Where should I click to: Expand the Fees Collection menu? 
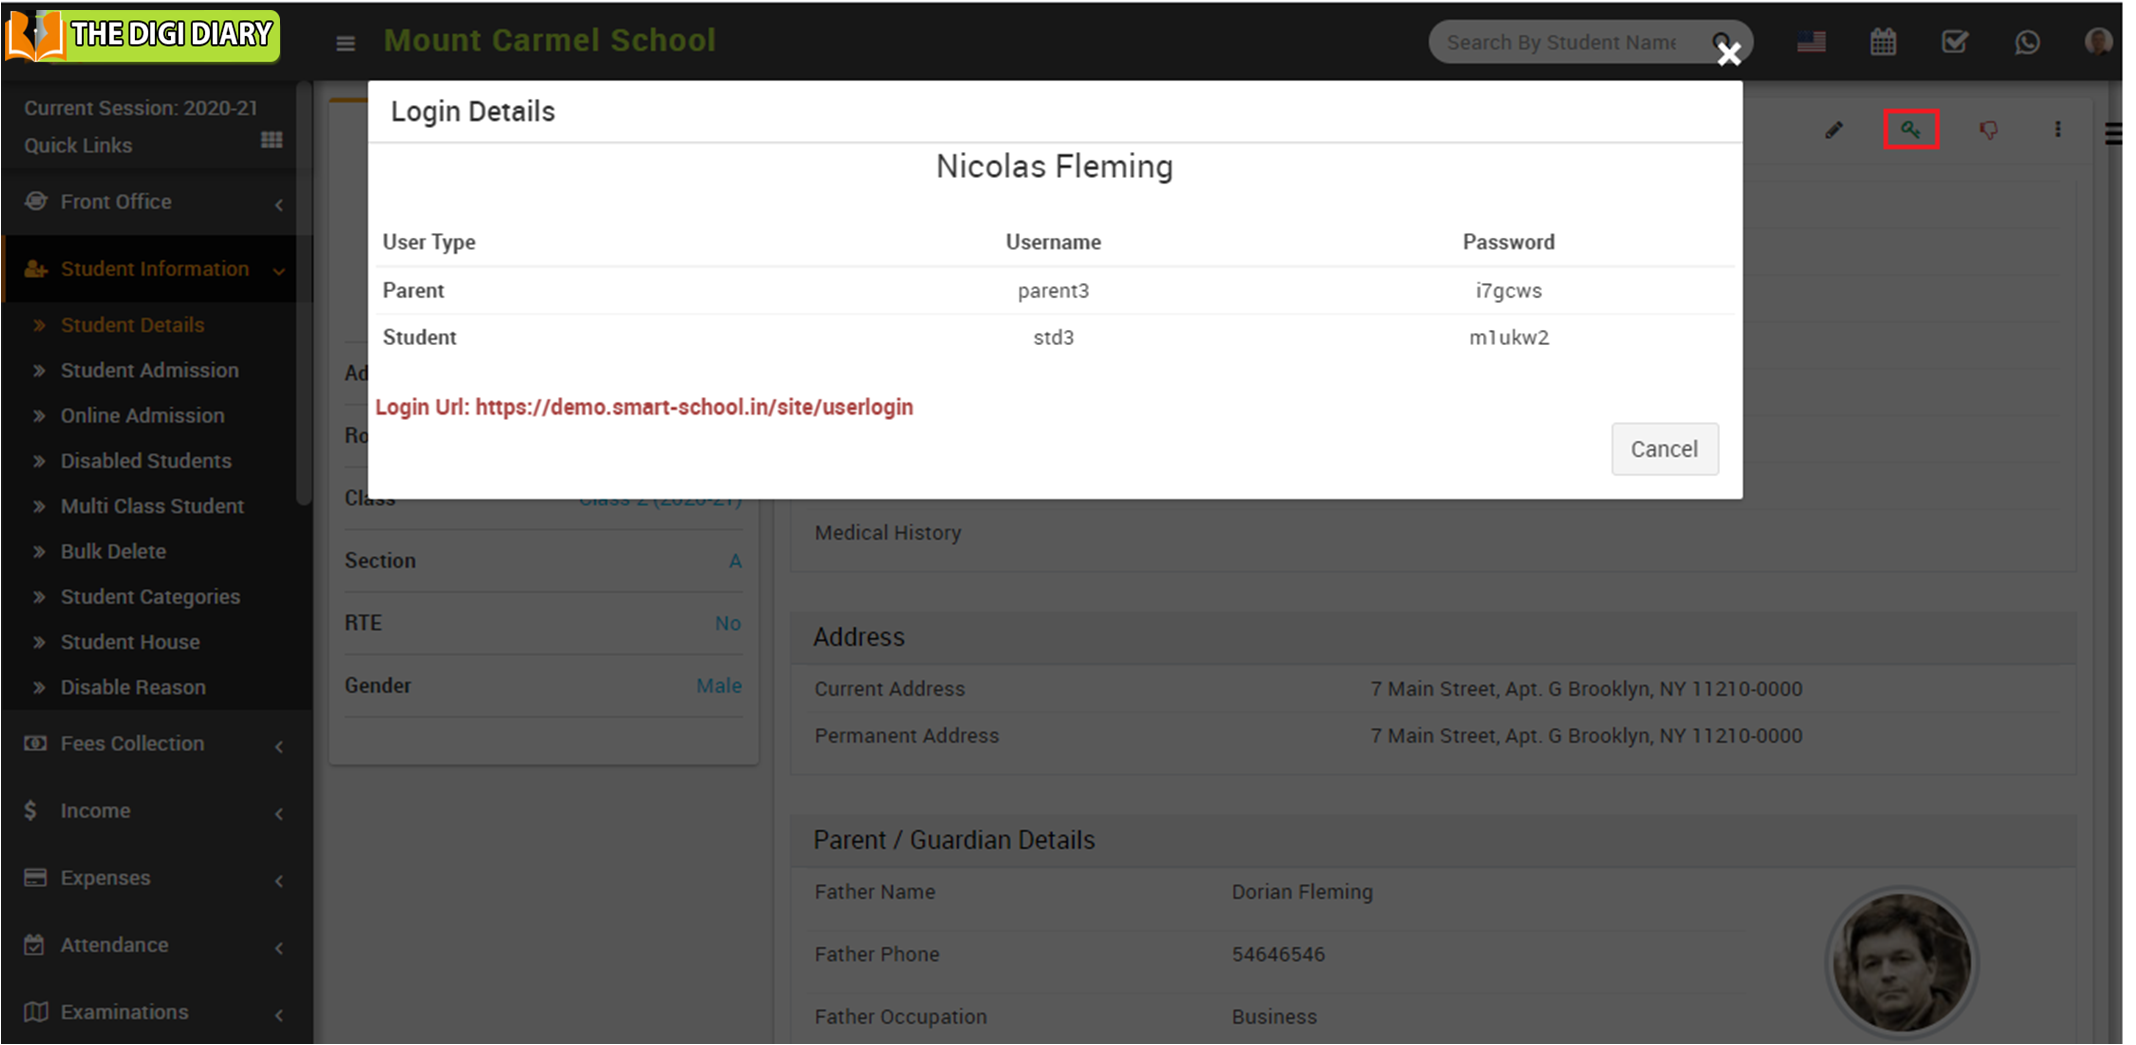click(x=150, y=744)
